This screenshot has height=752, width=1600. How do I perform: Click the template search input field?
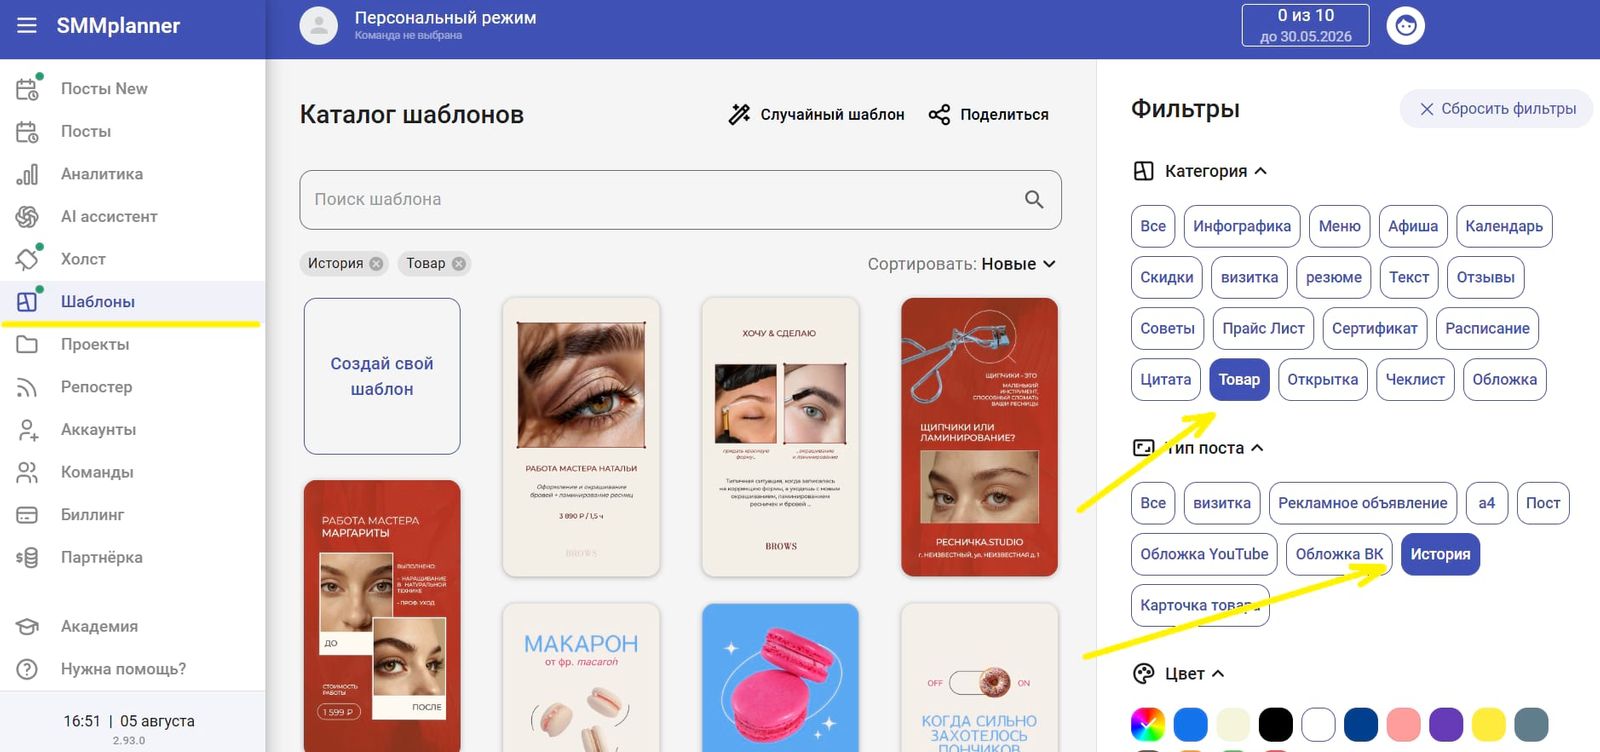(660, 200)
